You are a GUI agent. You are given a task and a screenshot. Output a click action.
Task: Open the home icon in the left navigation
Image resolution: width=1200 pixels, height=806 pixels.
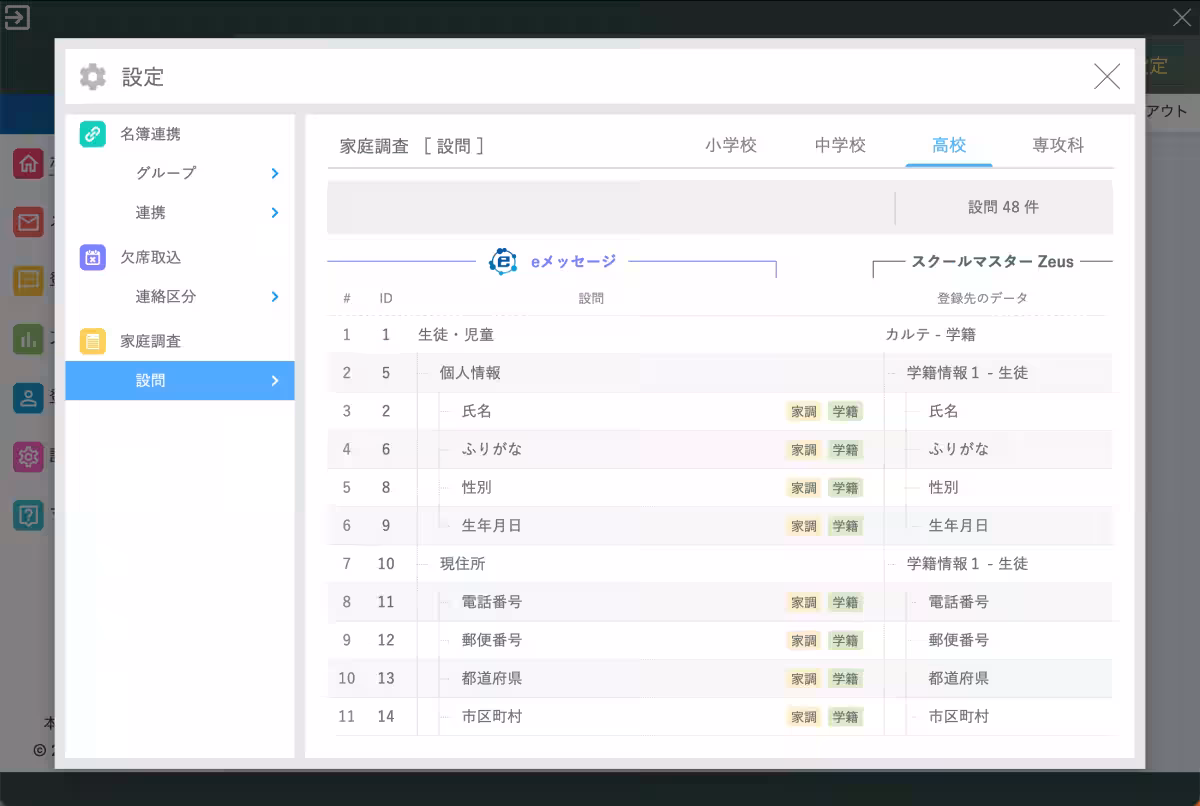[x=30, y=163]
